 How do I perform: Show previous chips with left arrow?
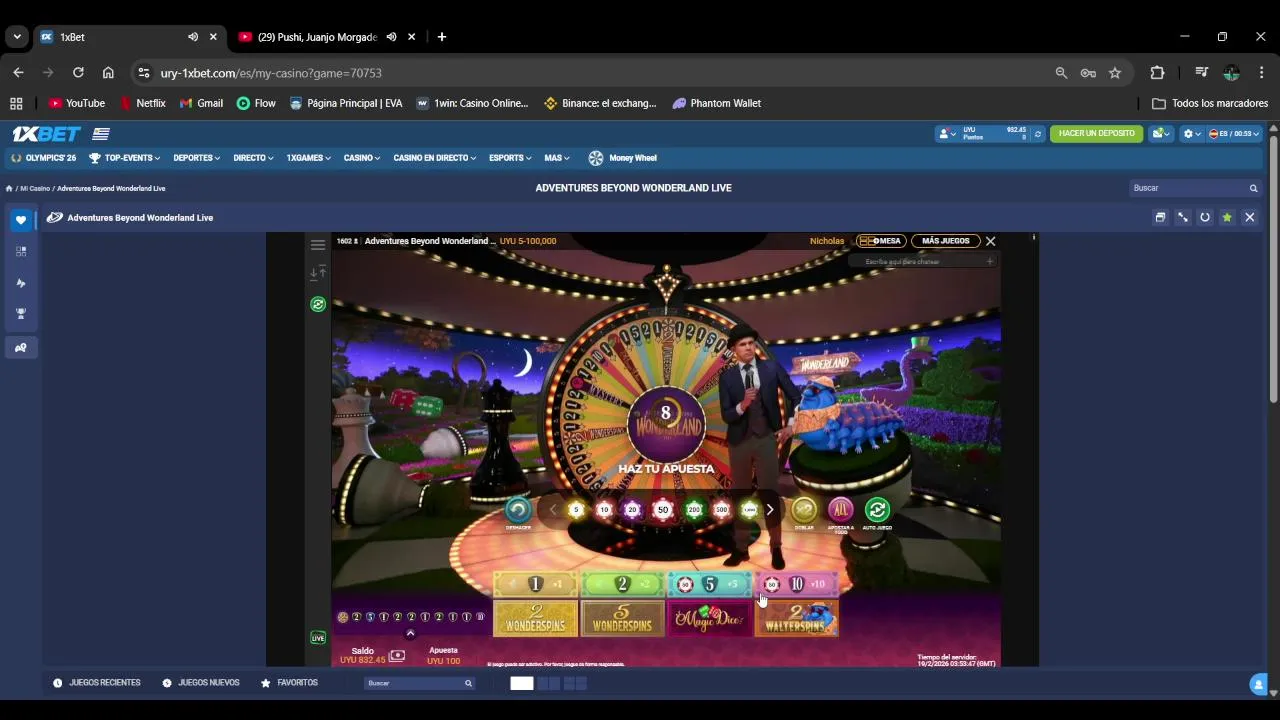point(553,510)
